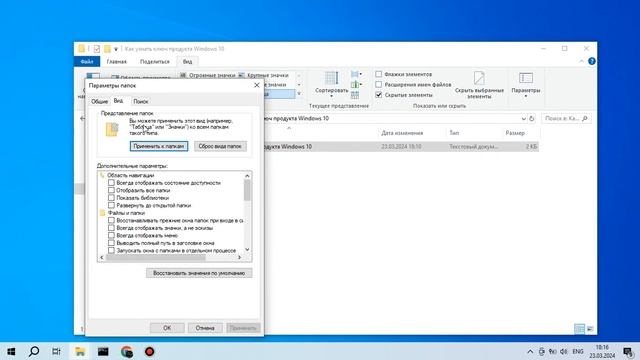Open the File (Файл) ribbon tab
The width and height of the screenshot is (640, 360).
coord(87,62)
